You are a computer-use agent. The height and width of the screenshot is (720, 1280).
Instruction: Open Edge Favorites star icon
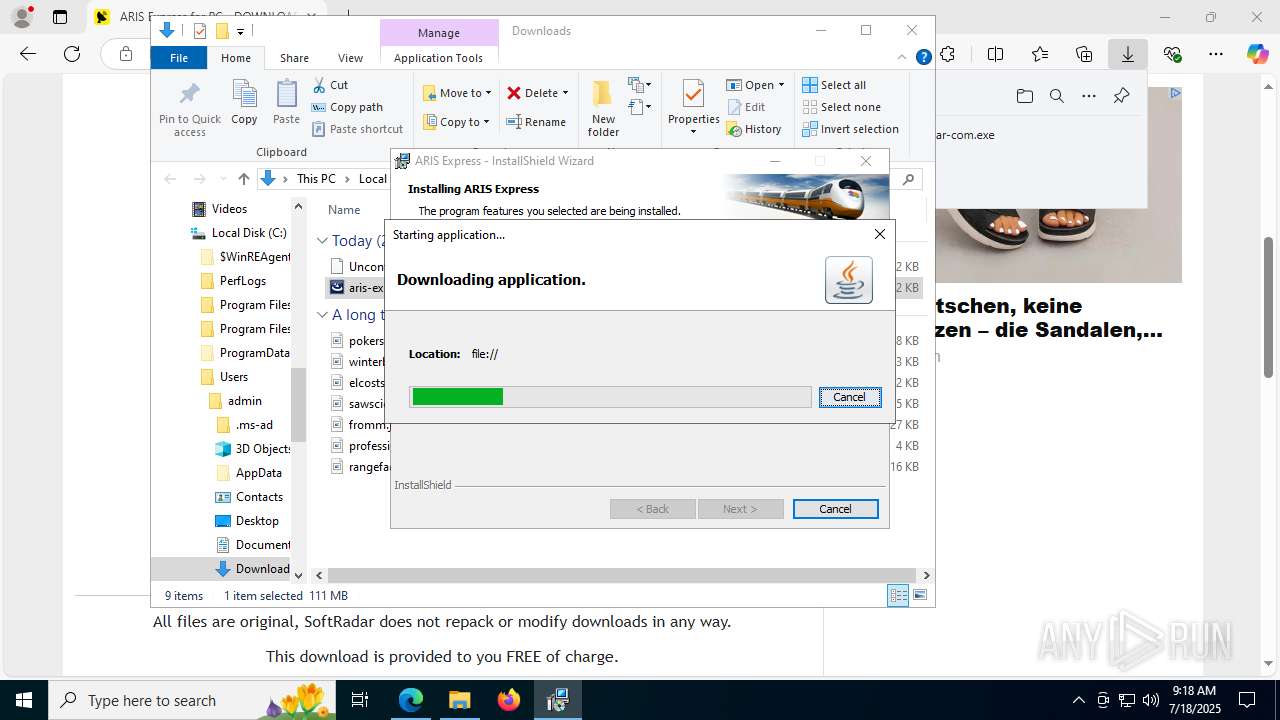click(1040, 54)
